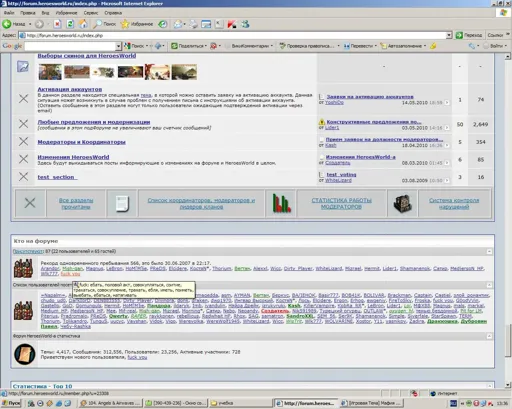This screenshot has width=512, height=409.
Task: Click the X icon beside Активация аккаунтов
Action: coord(23,99)
